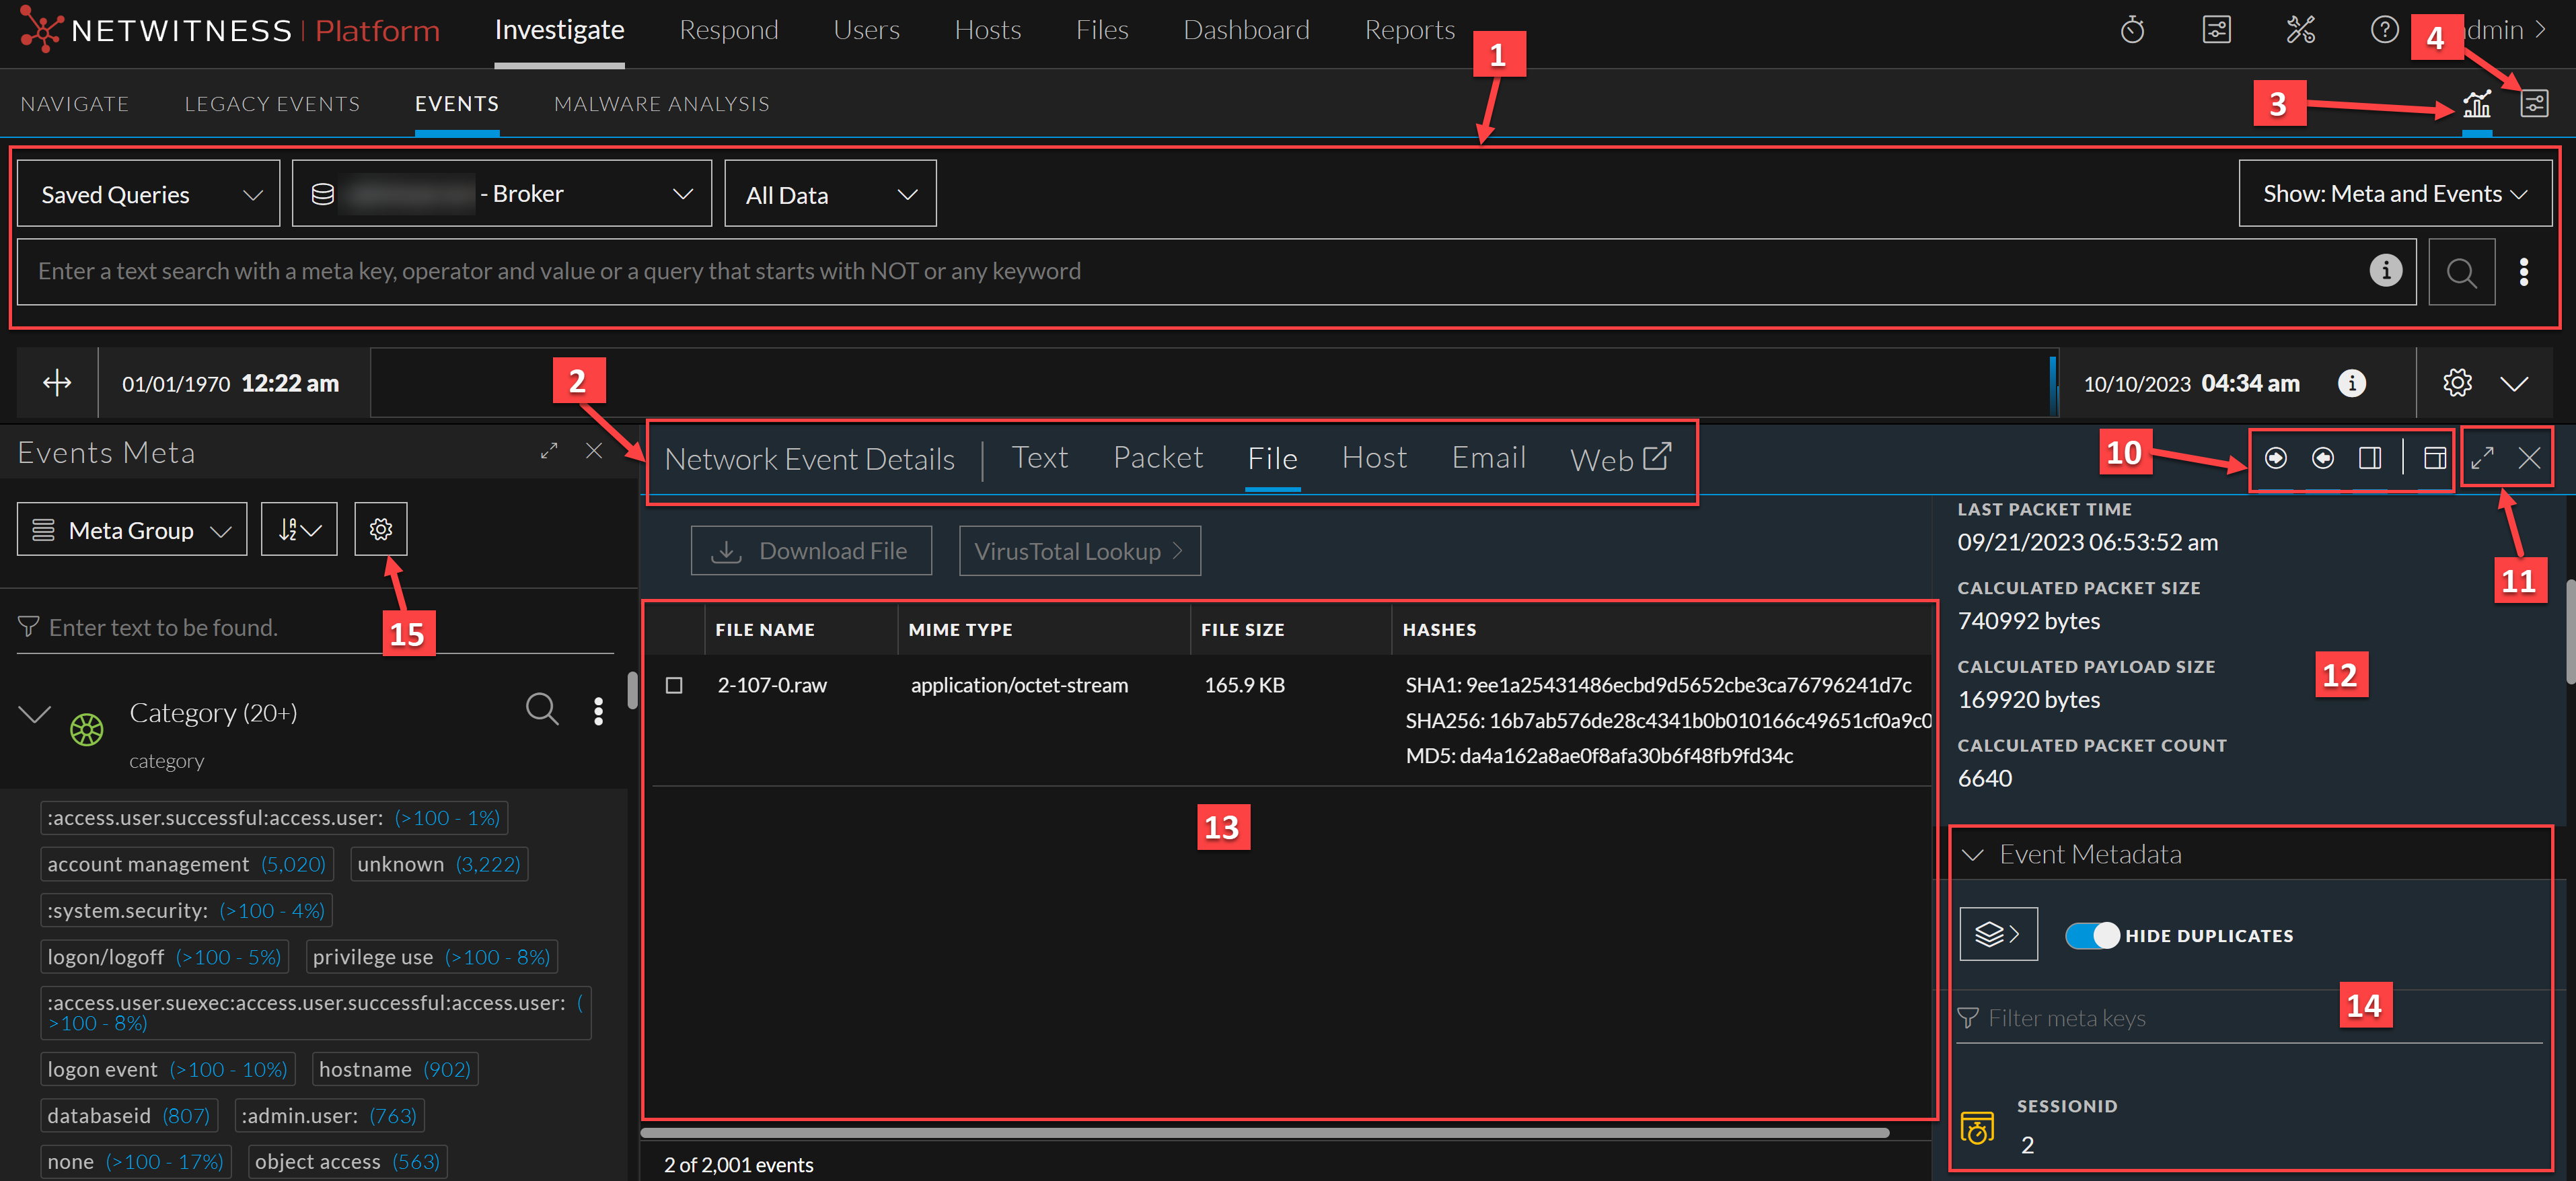Open the help question mark icon
This screenshot has width=2576, height=1181.
click(2384, 30)
